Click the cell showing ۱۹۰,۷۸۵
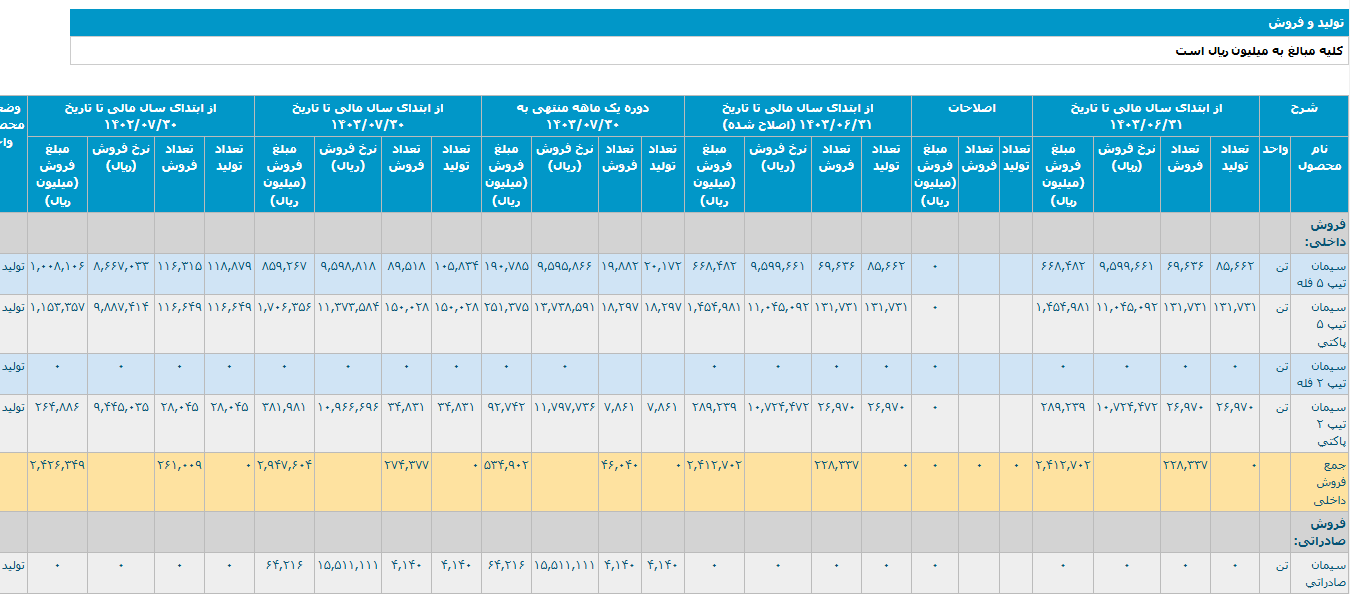1350x594 pixels. click(507, 267)
